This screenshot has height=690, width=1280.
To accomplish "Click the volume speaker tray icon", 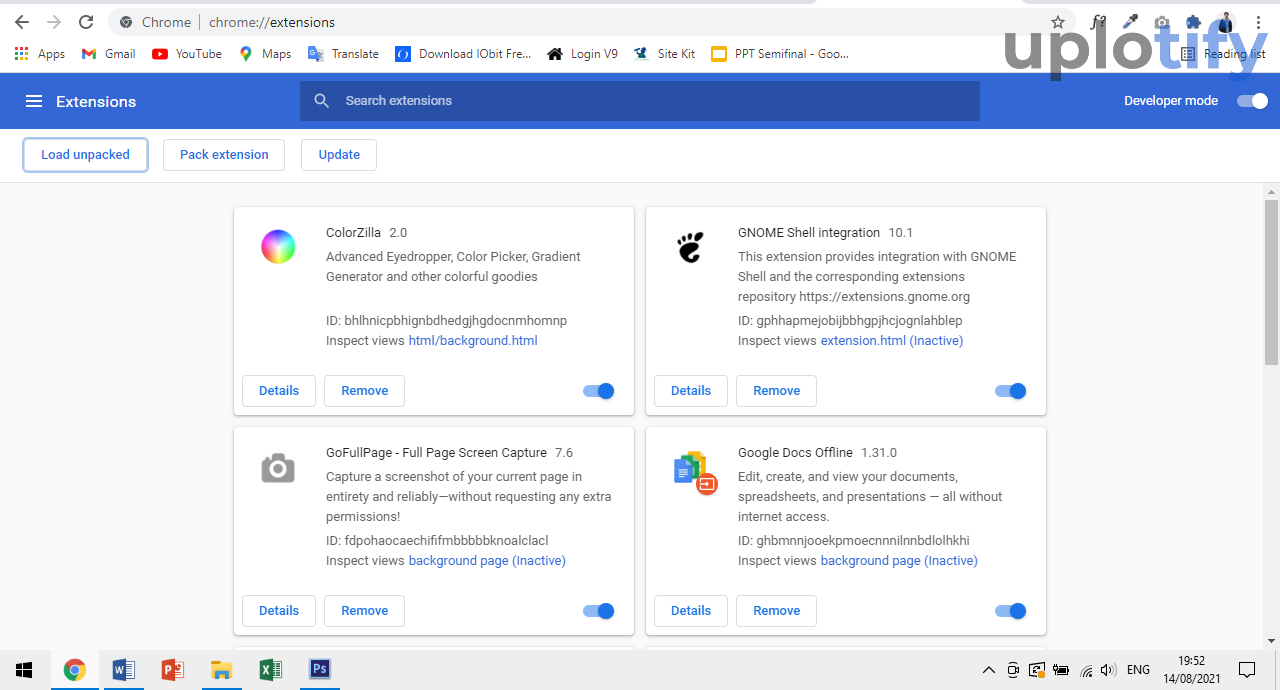I will click(1108, 670).
